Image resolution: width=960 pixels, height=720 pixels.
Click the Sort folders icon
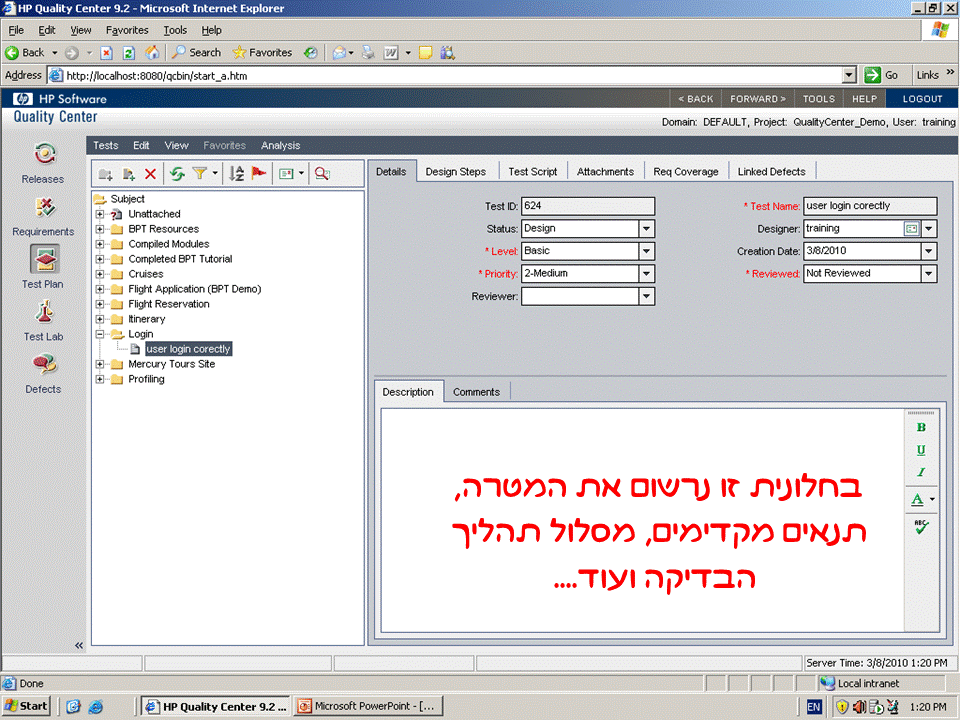tap(236, 174)
